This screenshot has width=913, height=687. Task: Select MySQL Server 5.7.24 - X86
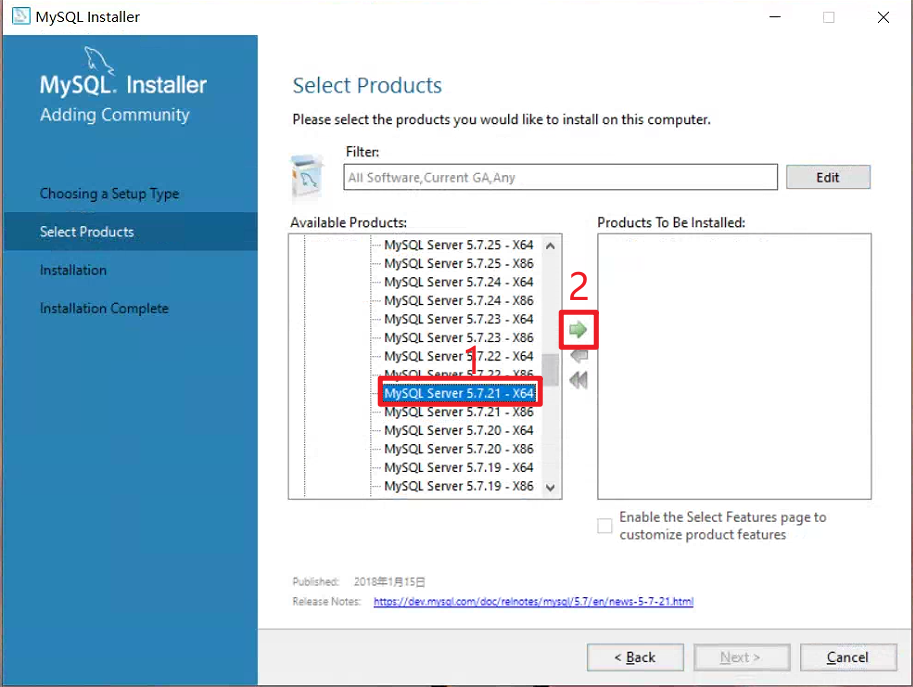(459, 301)
